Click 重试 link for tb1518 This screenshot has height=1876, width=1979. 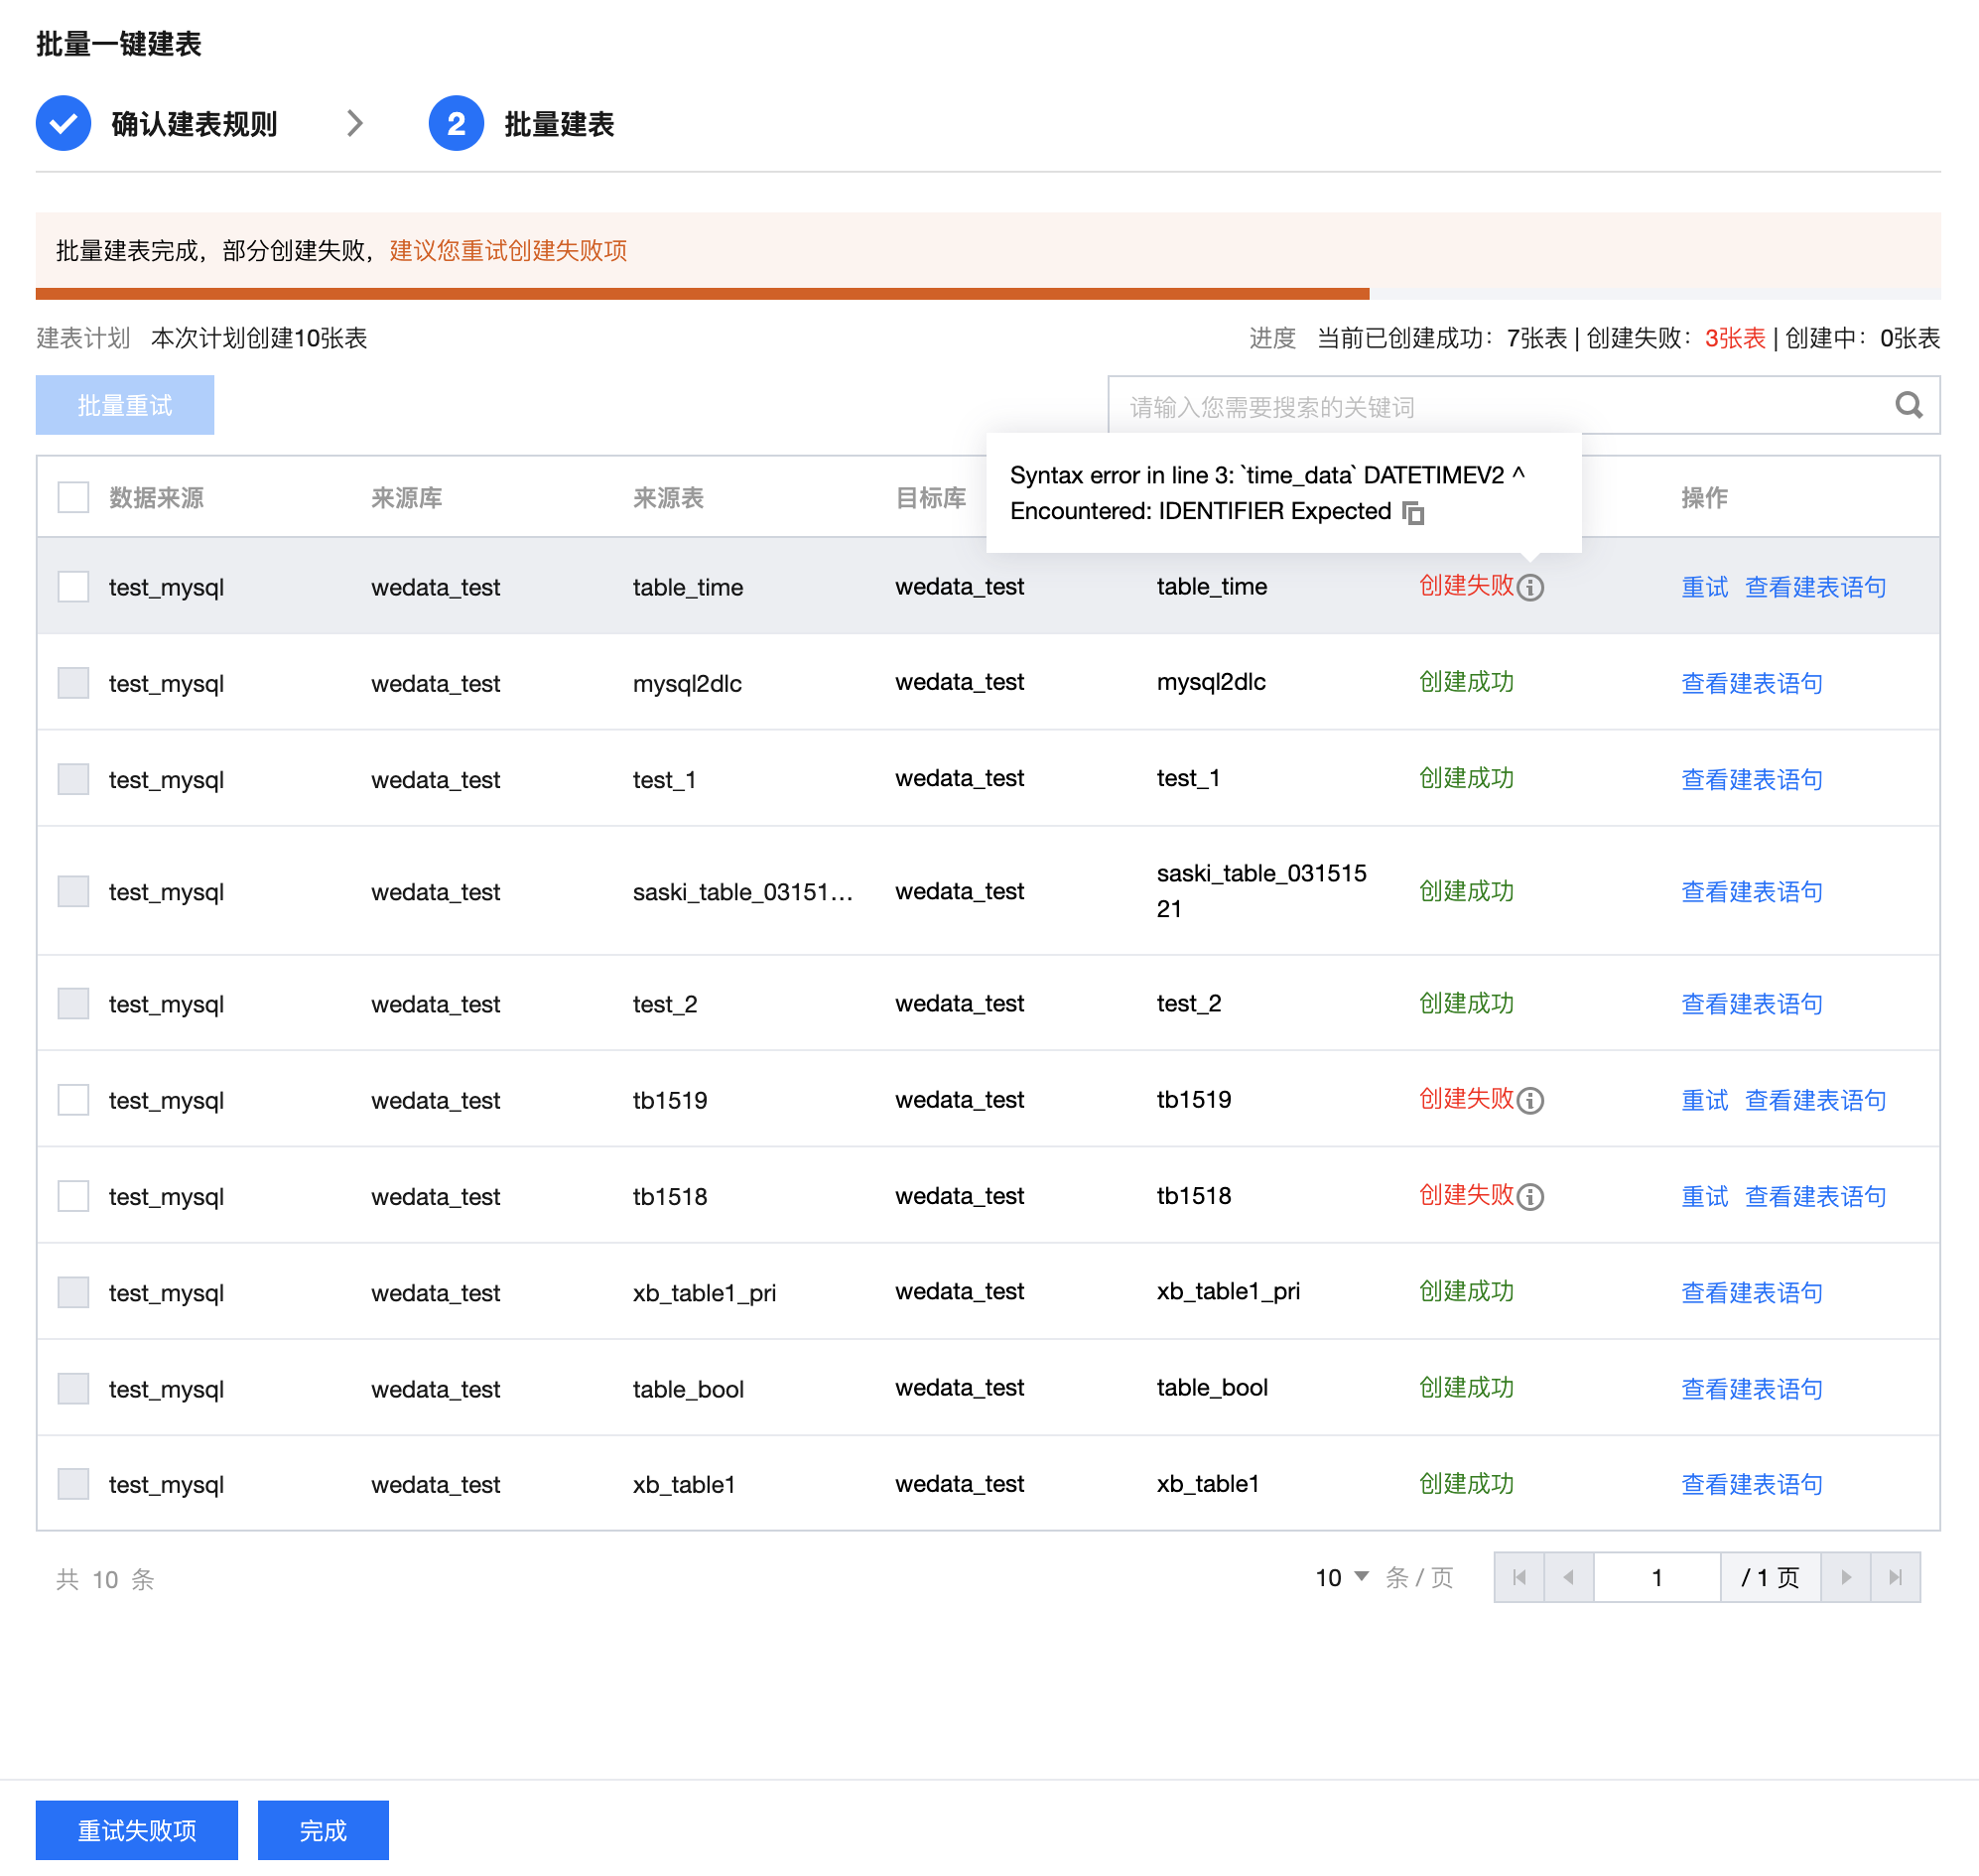click(1704, 1197)
